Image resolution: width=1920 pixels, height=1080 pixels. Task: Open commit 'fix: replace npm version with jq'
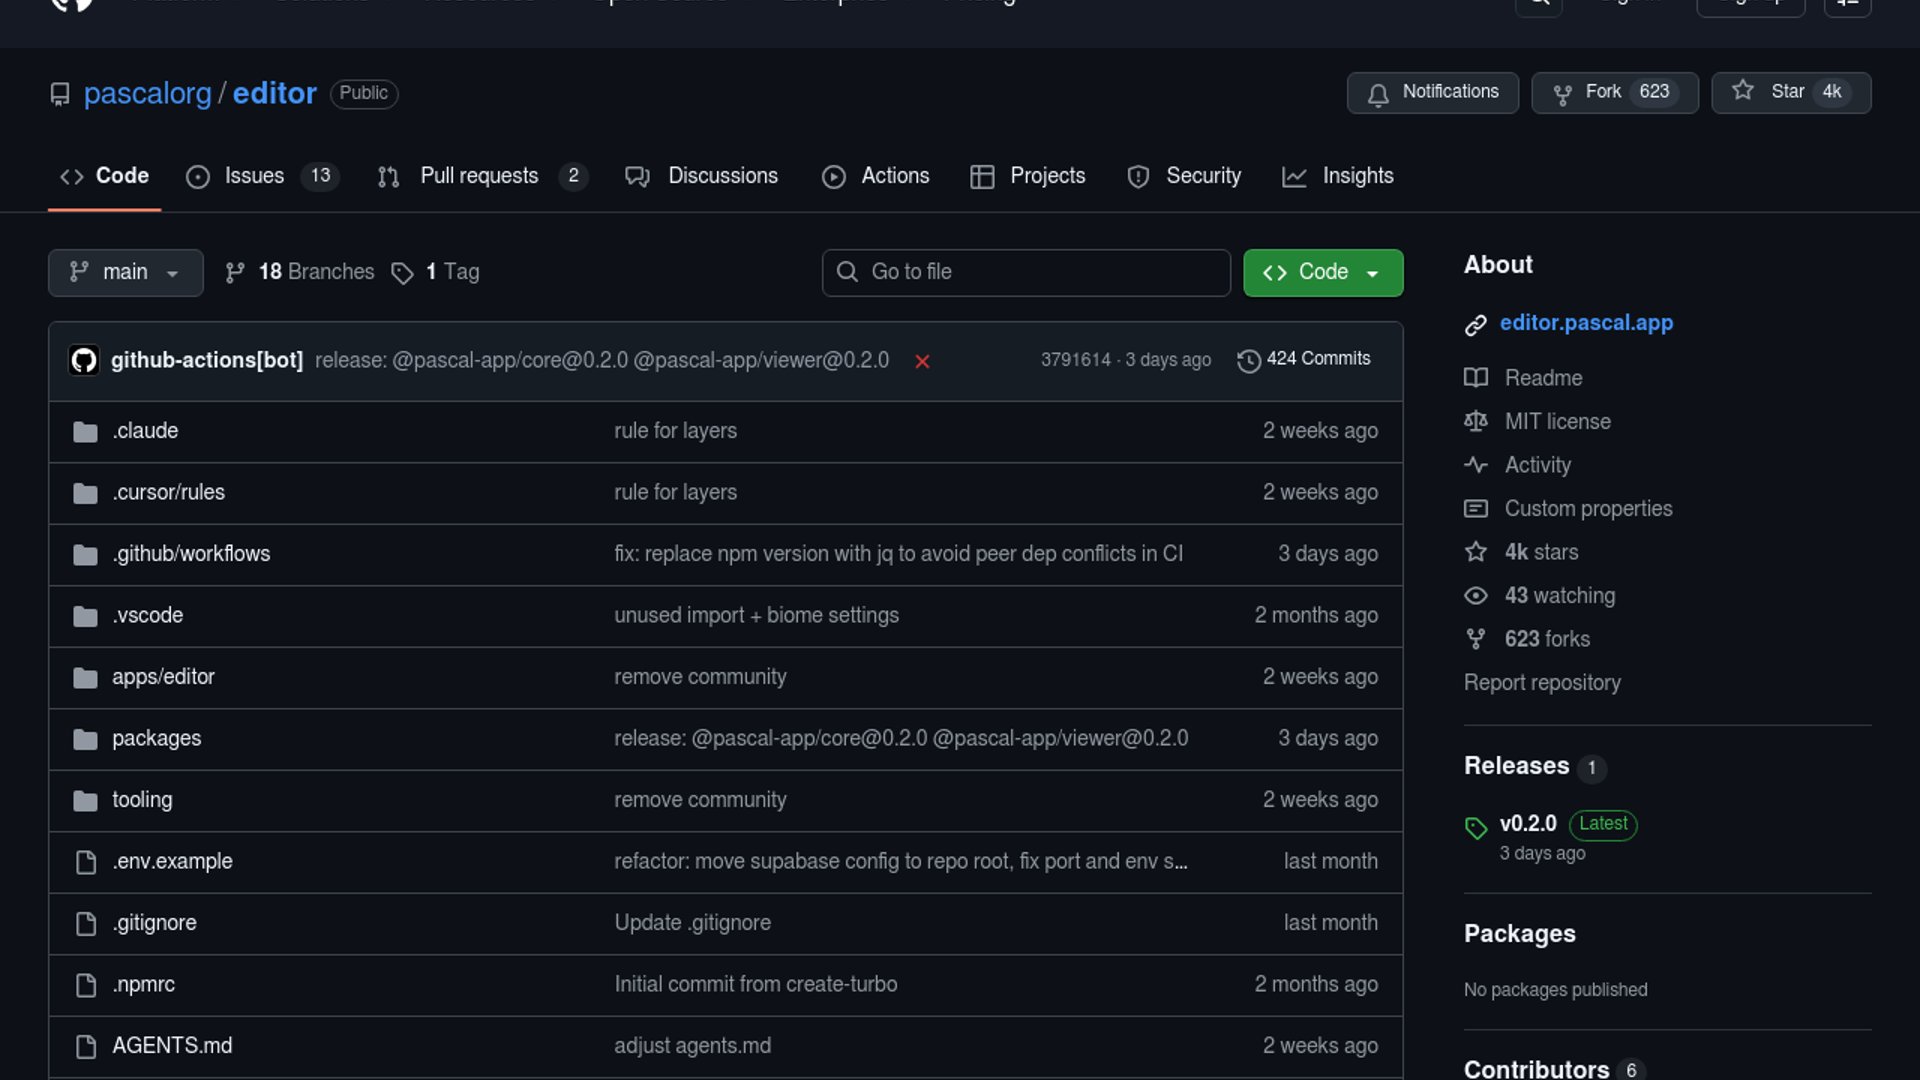[x=898, y=554]
